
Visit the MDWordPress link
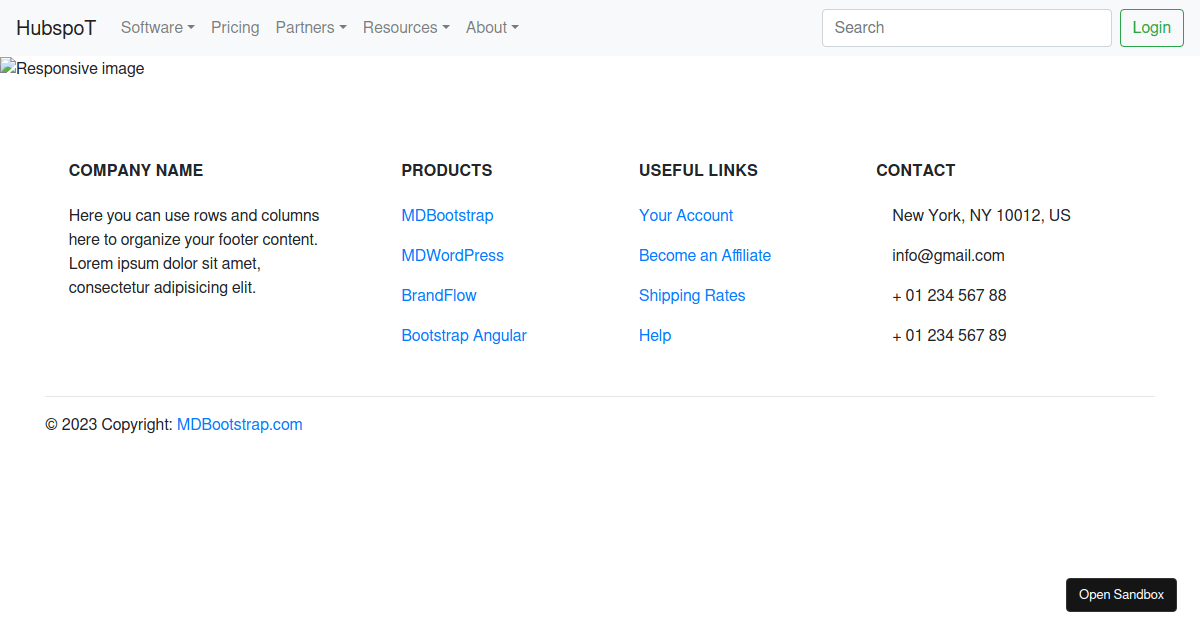click(452, 256)
